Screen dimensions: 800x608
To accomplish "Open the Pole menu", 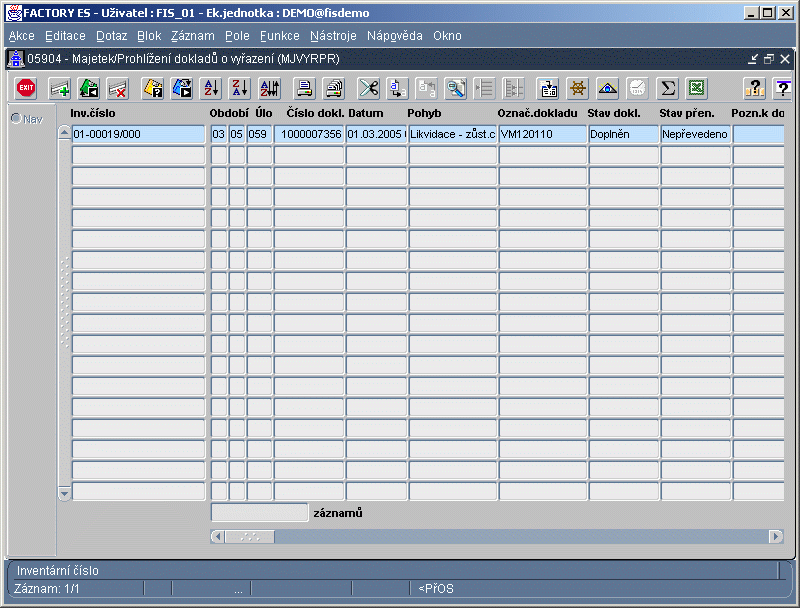I will coord(237,36).
